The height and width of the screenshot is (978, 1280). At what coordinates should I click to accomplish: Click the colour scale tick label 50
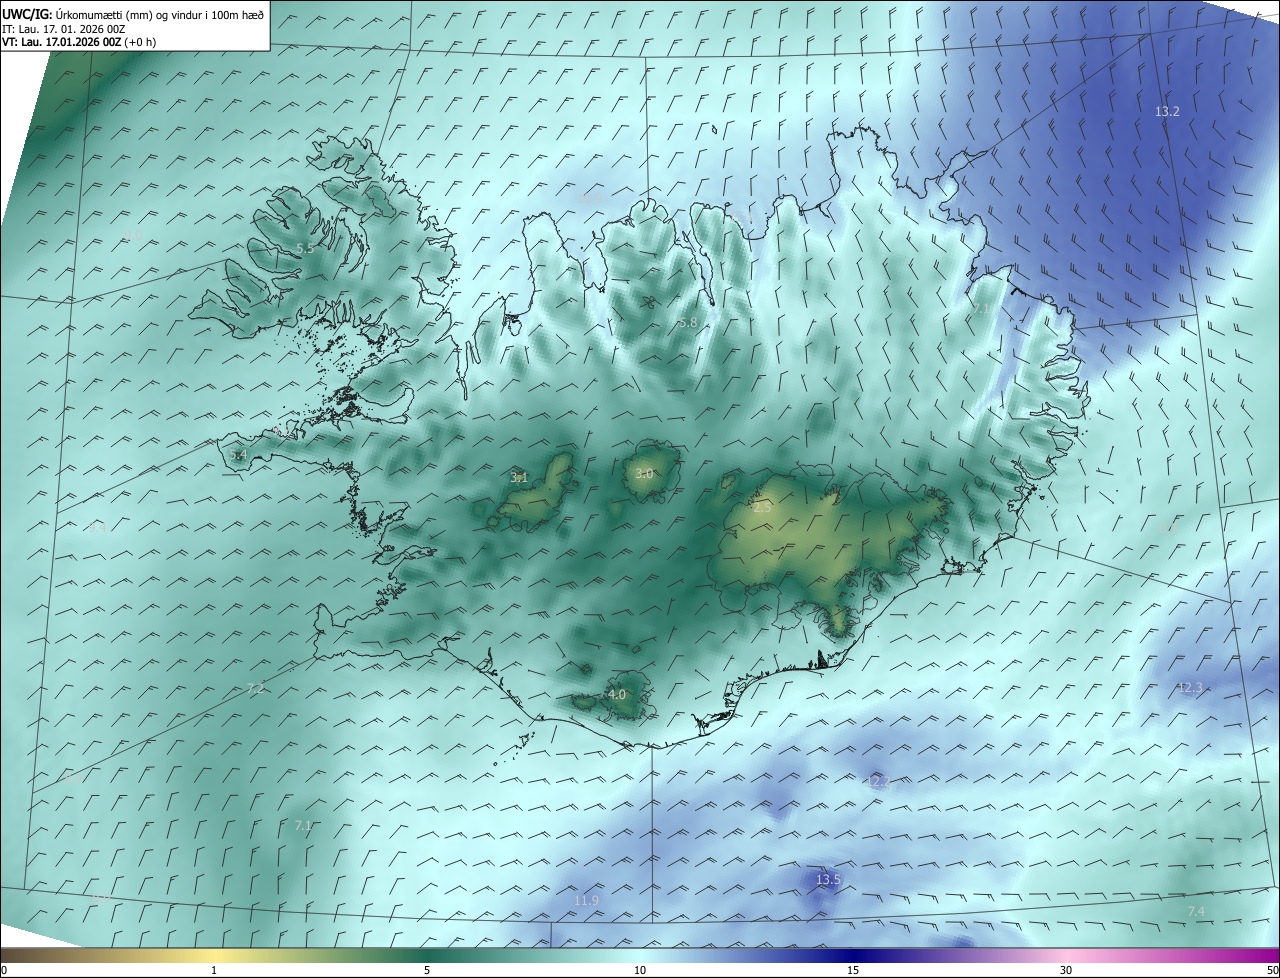(1272, 971)
